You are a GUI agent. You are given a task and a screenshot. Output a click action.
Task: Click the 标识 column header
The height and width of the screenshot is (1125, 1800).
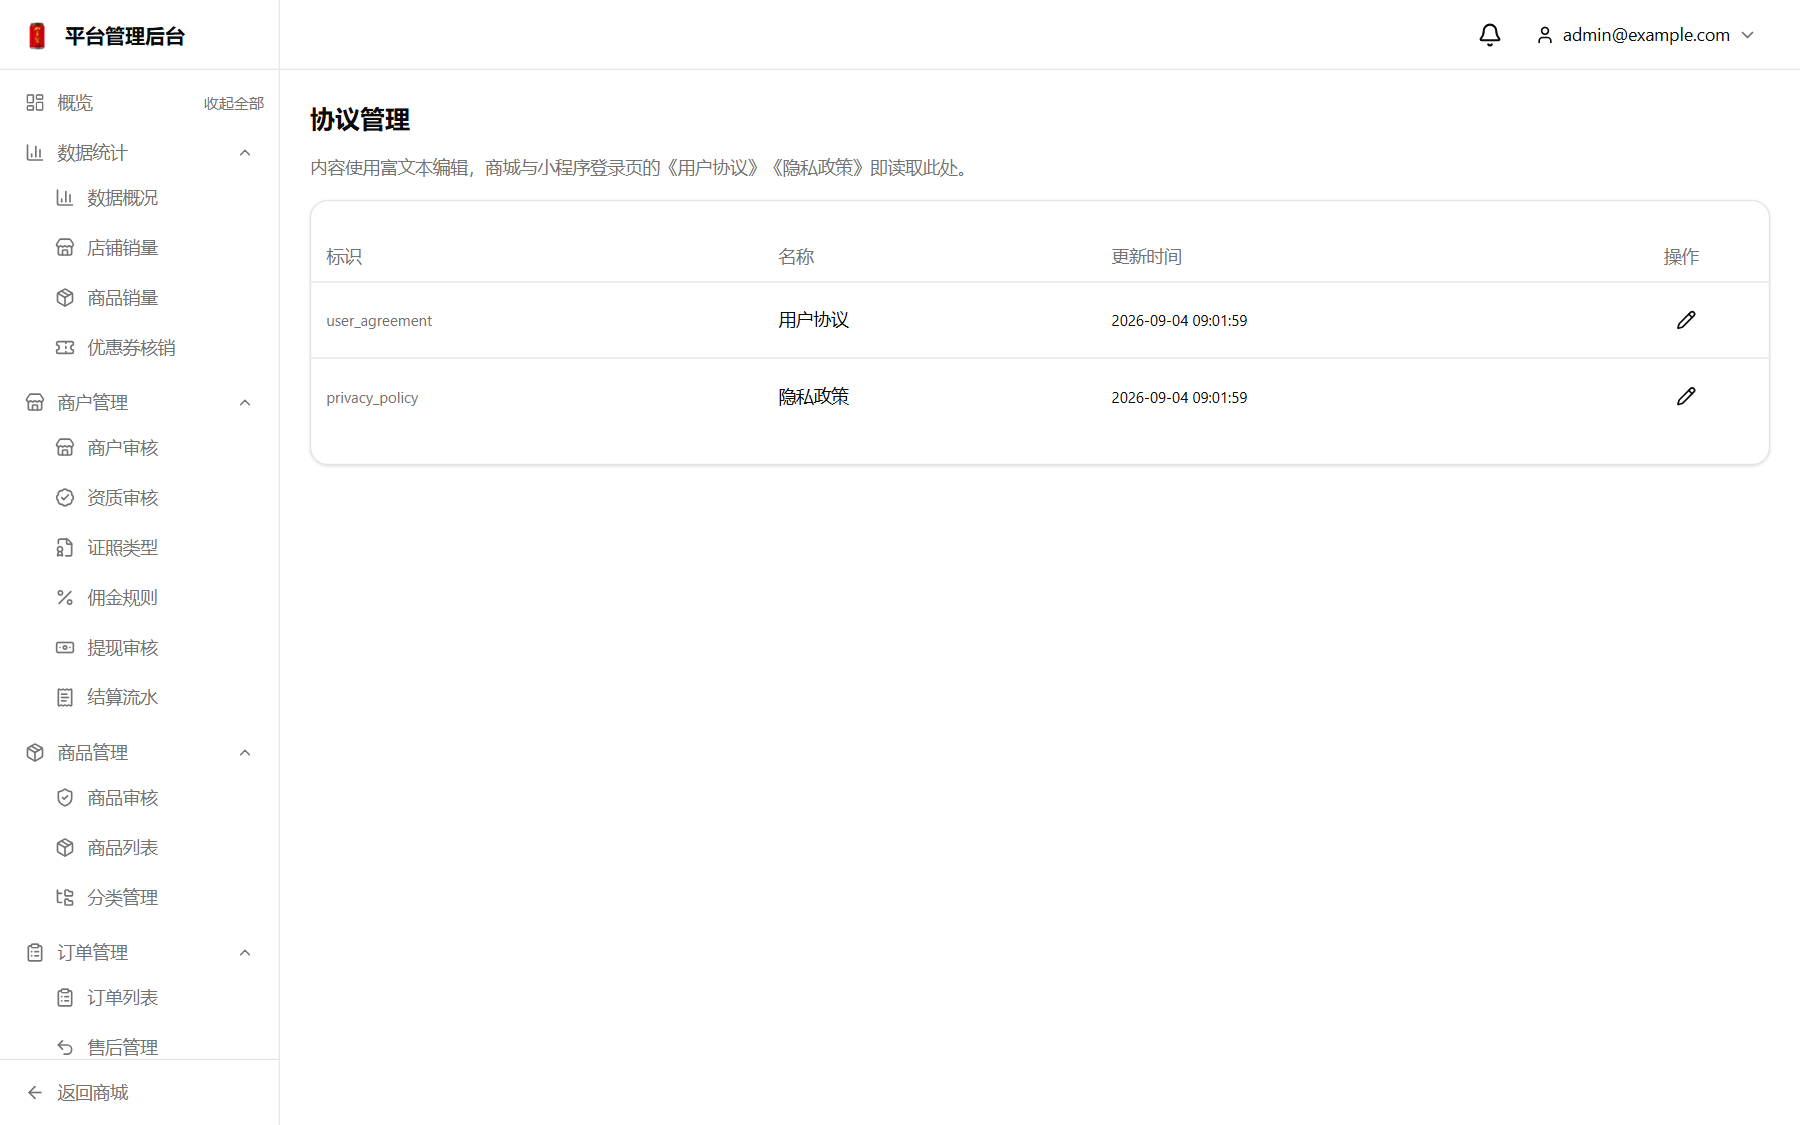click(x=344, y=256)
